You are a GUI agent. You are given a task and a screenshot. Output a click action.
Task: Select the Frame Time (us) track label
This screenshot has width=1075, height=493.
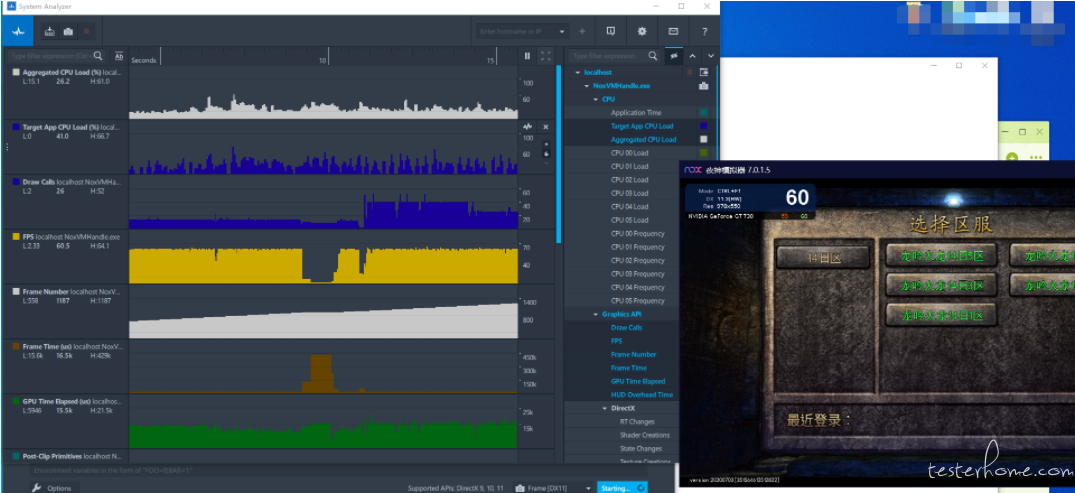click(72, 346)
